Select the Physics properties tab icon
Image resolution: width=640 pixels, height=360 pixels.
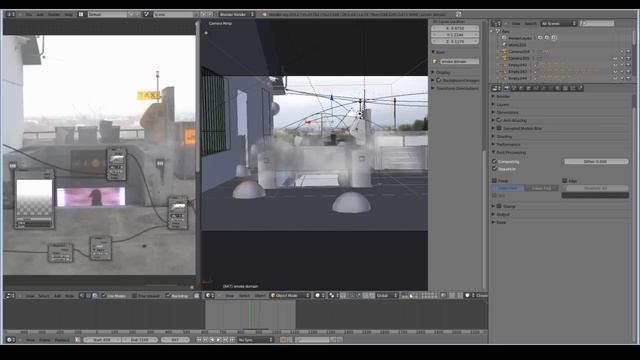click(x=580, y=88)
